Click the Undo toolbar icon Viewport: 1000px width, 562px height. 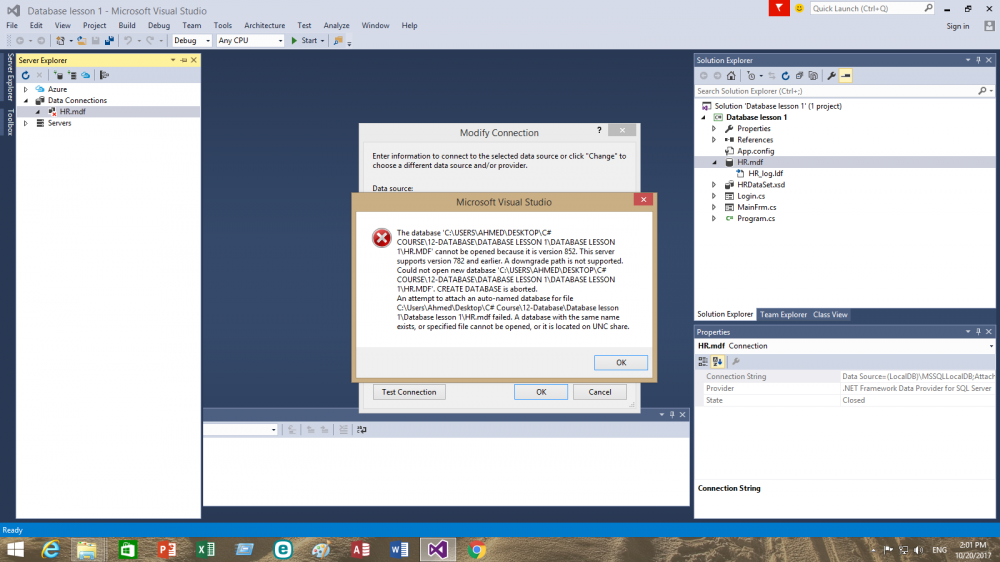(x=128, y=40)
